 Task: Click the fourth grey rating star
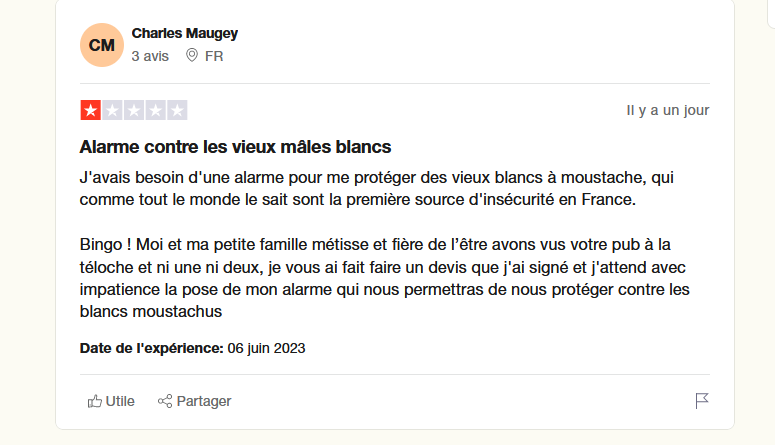156,110
